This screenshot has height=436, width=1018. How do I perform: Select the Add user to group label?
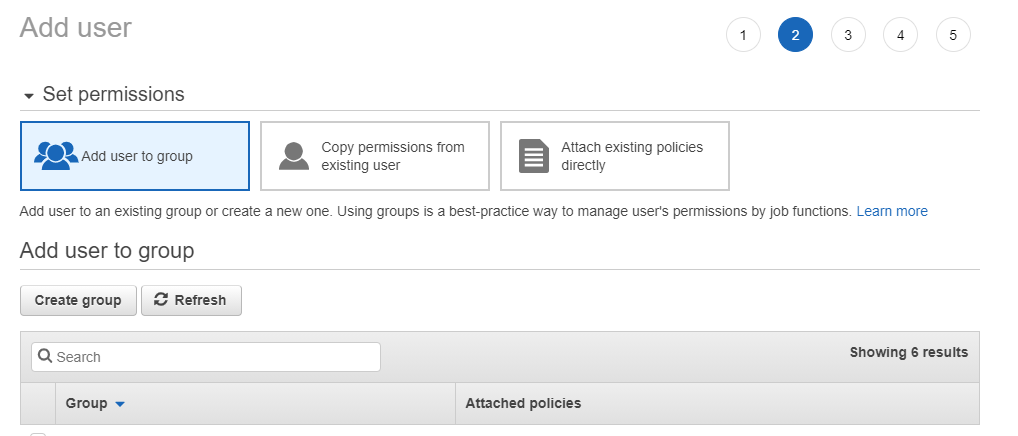coord(137,156)
